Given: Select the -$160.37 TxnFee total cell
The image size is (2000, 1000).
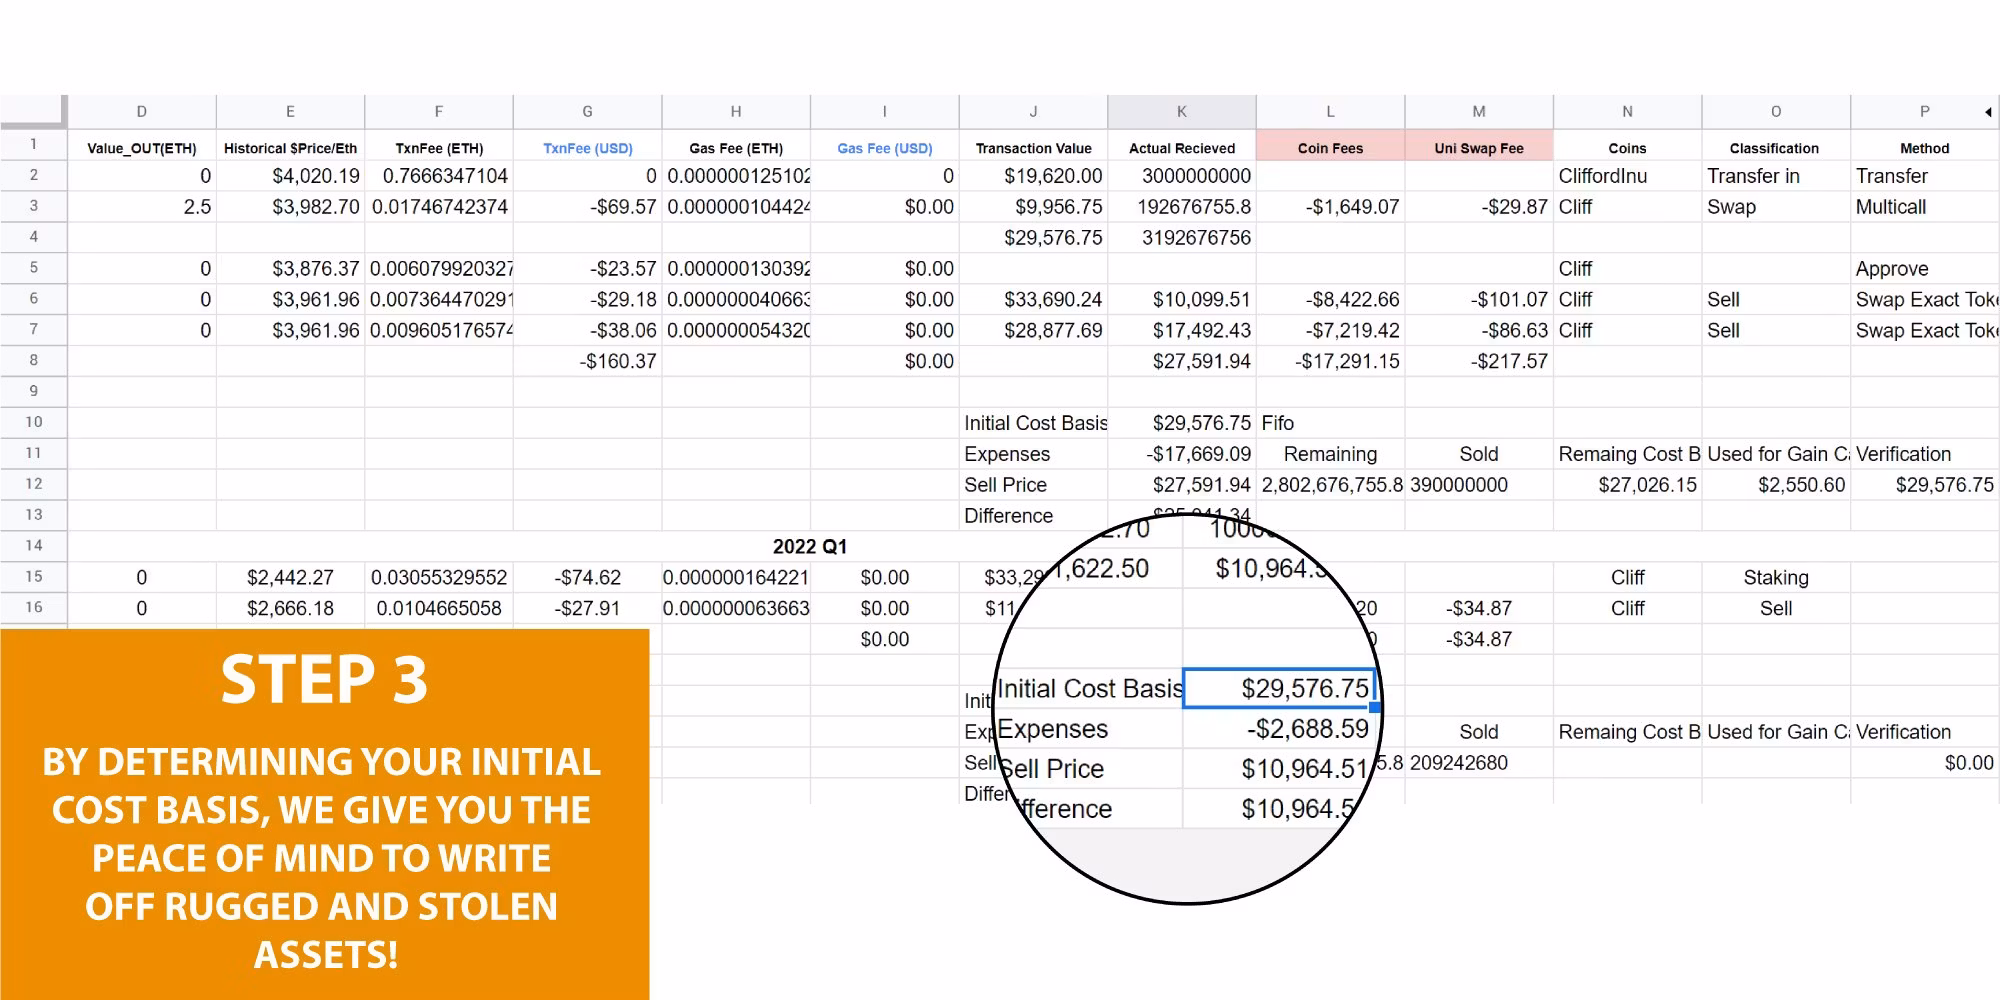Looking at the screenshot, I should (x=618, y=361).
